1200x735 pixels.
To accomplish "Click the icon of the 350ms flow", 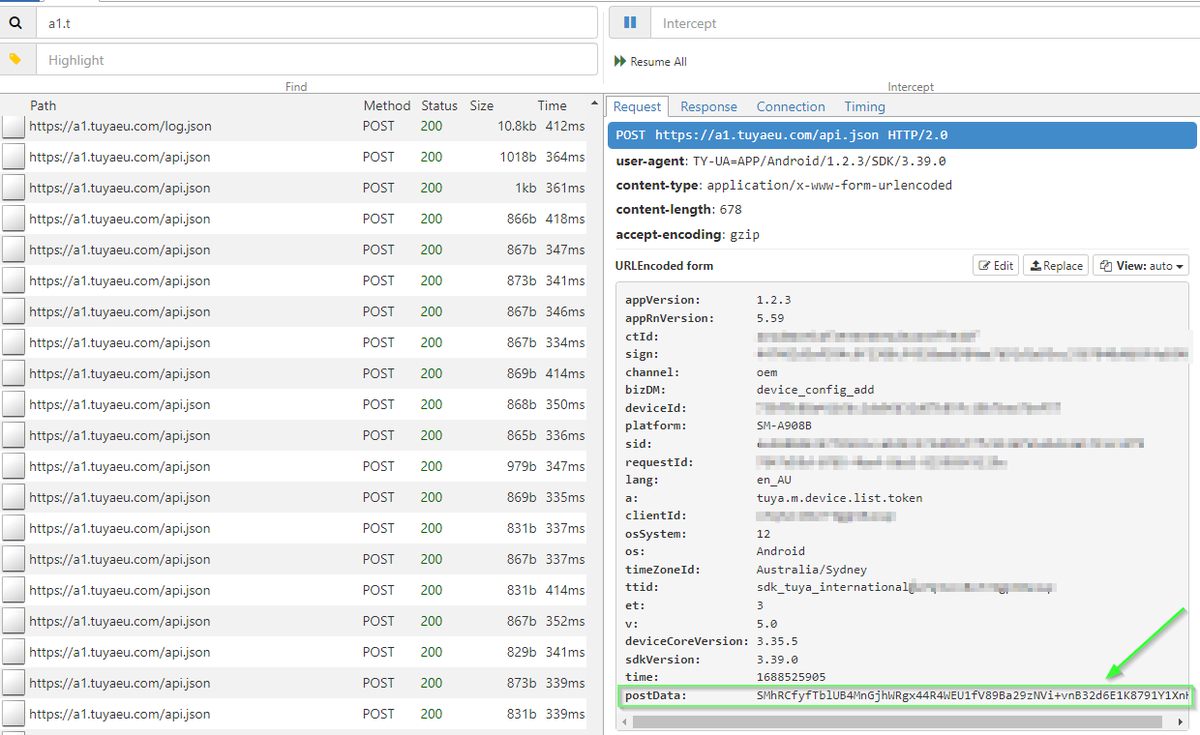I will pos(13,405).
